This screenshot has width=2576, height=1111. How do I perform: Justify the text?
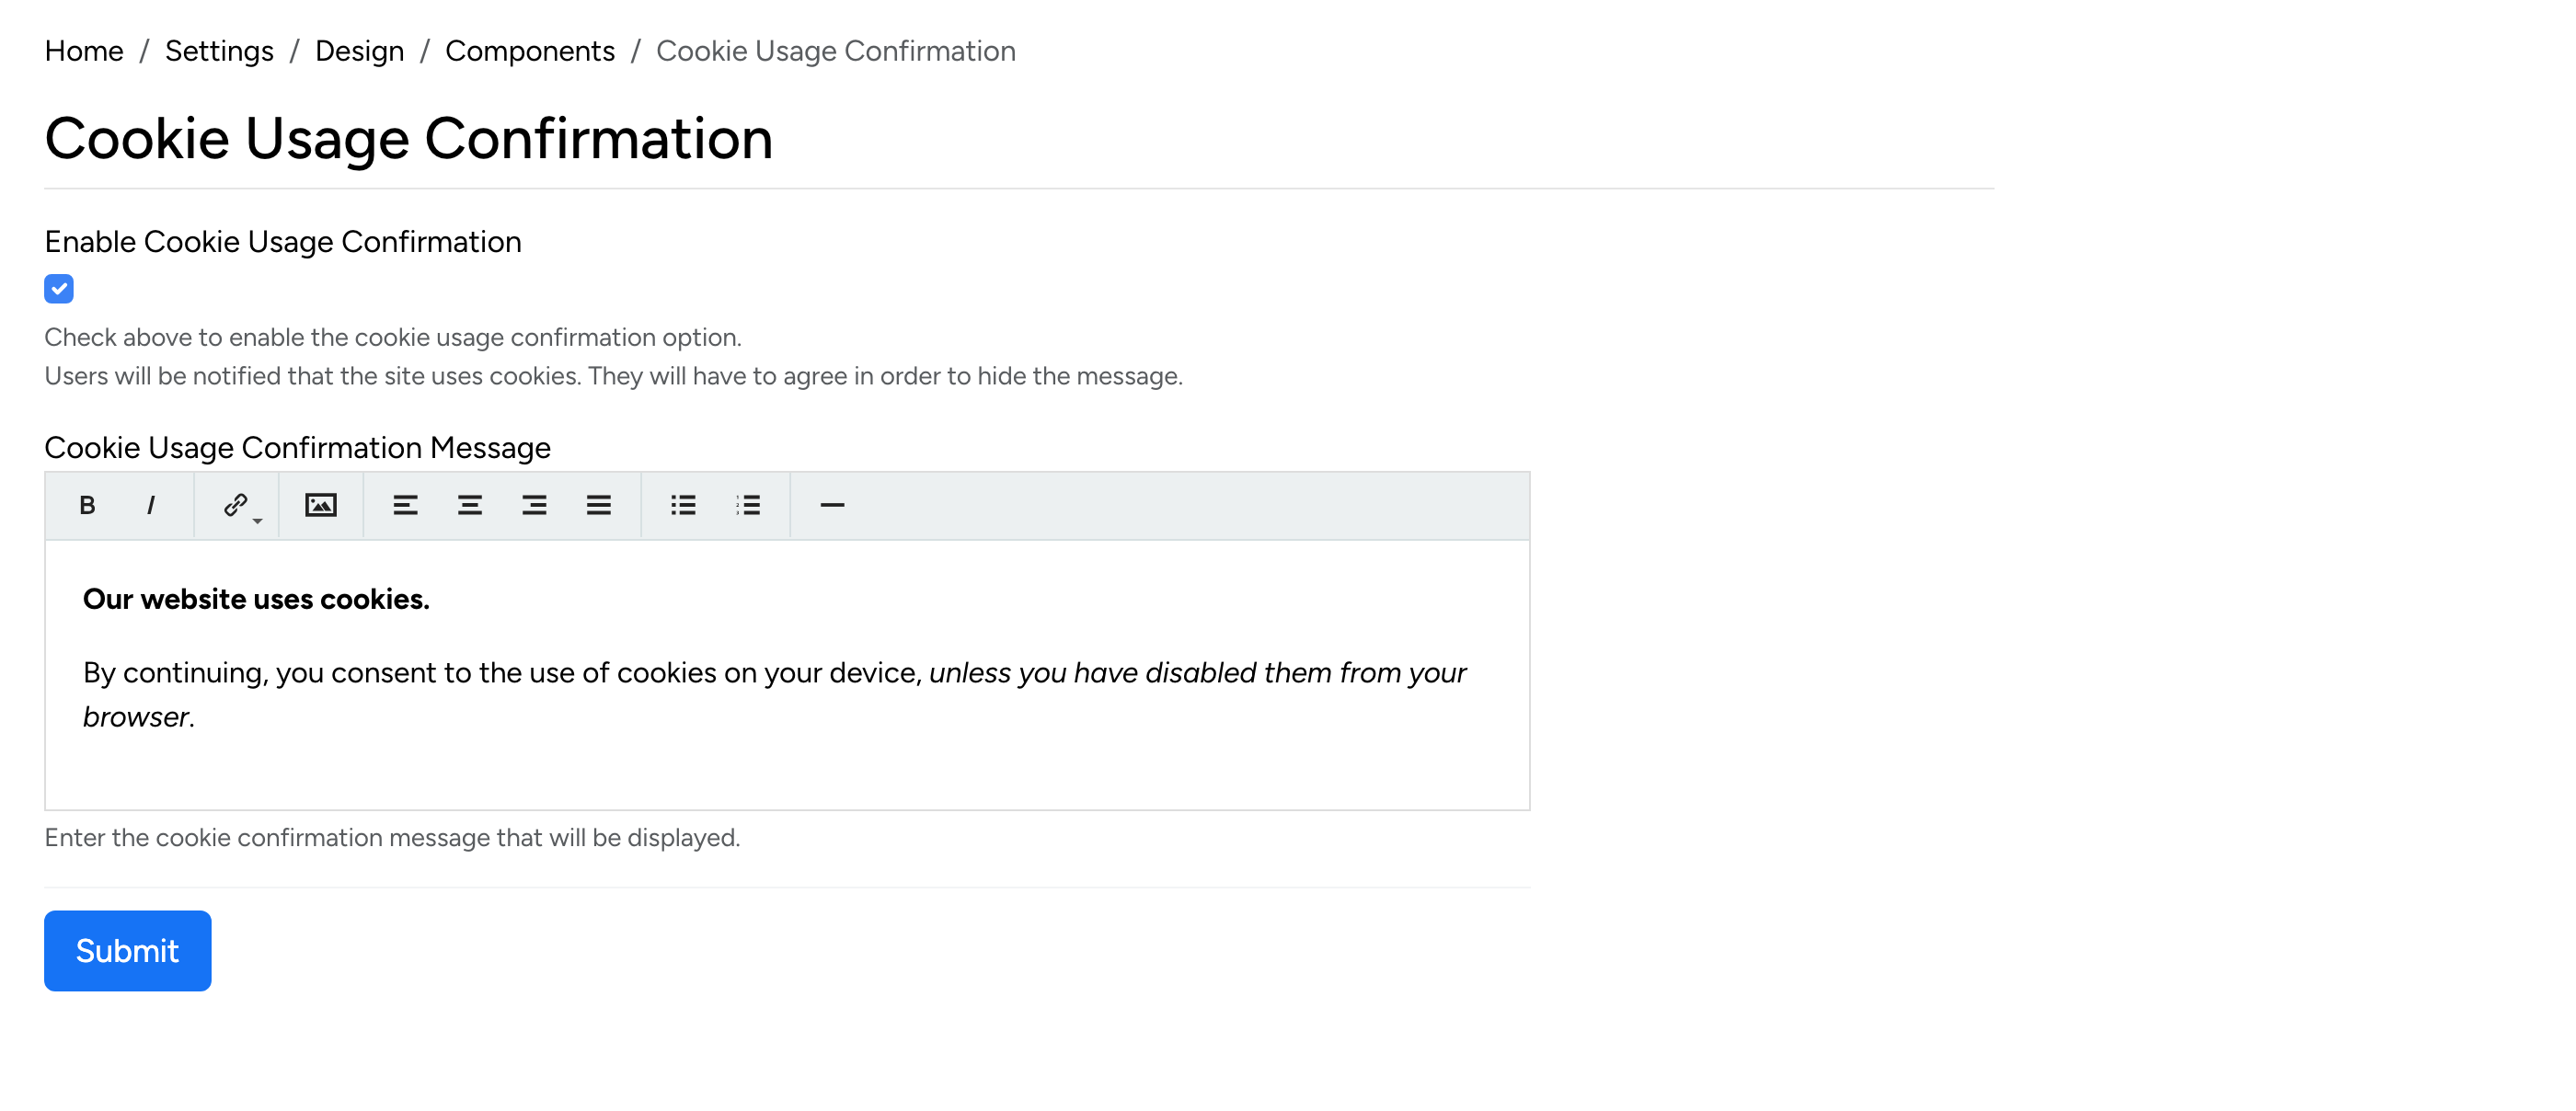(x=599, y=505)
